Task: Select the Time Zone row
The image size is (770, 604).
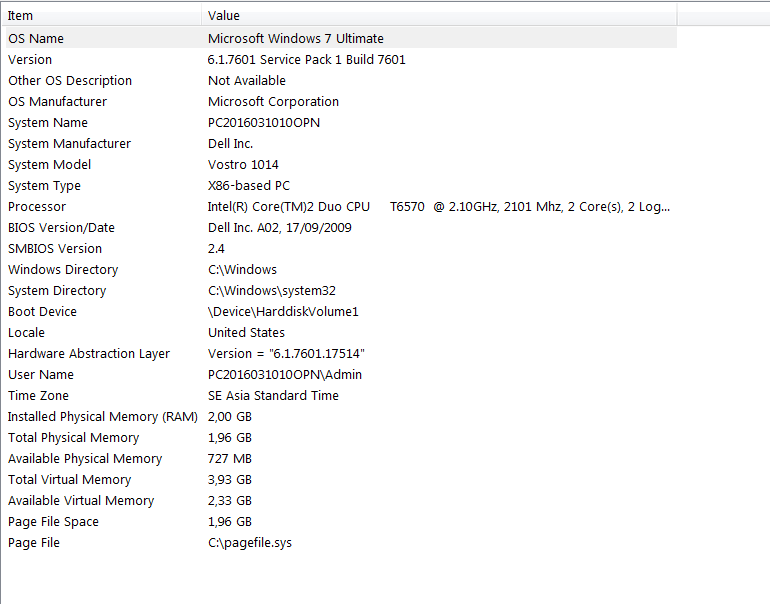Action: [341, 396]
